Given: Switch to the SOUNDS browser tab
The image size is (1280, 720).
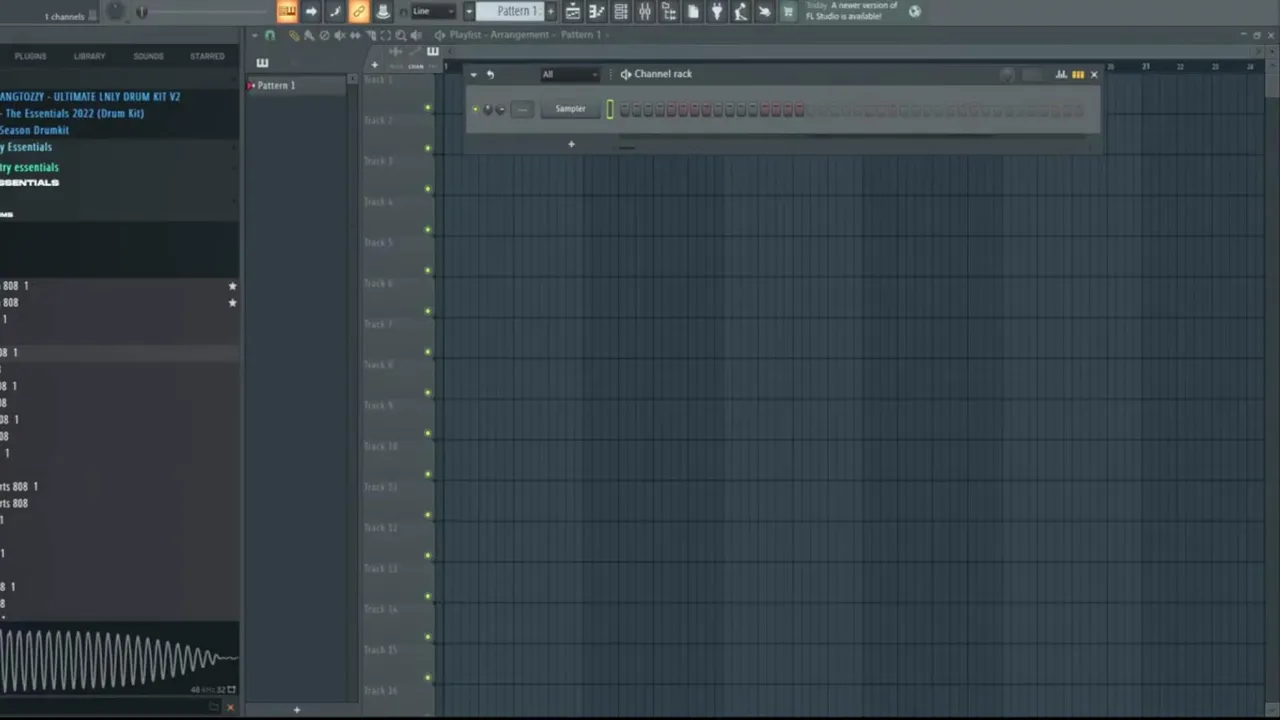Looking at the screenshot, I should 148,56.
